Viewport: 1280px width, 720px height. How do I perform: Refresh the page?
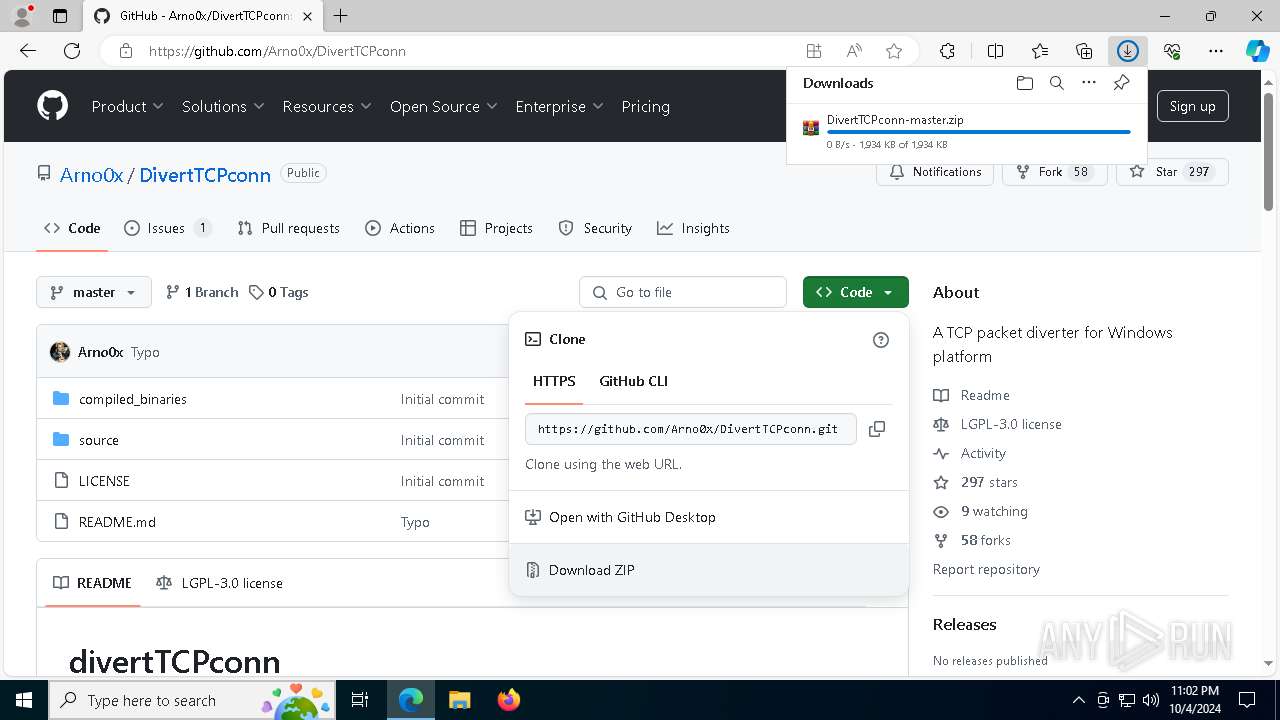coord(72,51)
